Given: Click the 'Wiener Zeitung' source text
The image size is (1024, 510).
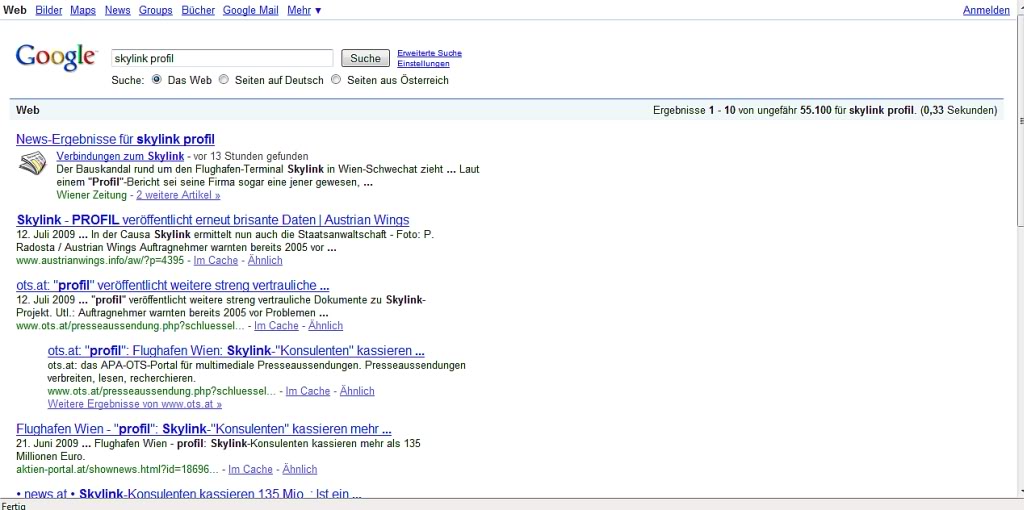Looking at the screenshot, I should coord(92,195).
